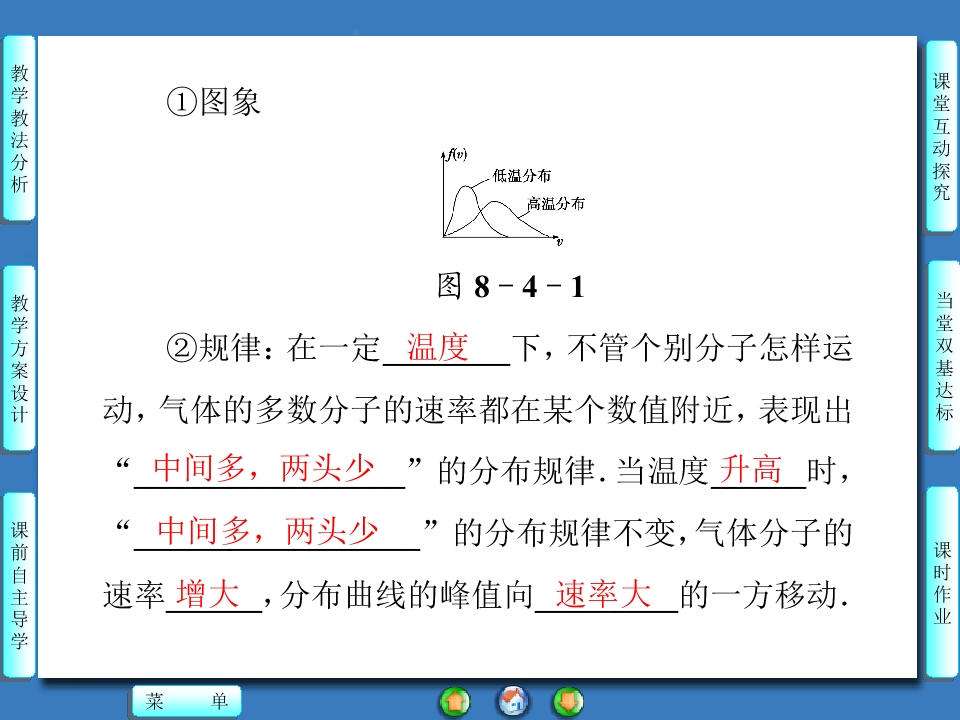
Task: Click the red 温度 answer blank
Action: (x=438, y=348)
